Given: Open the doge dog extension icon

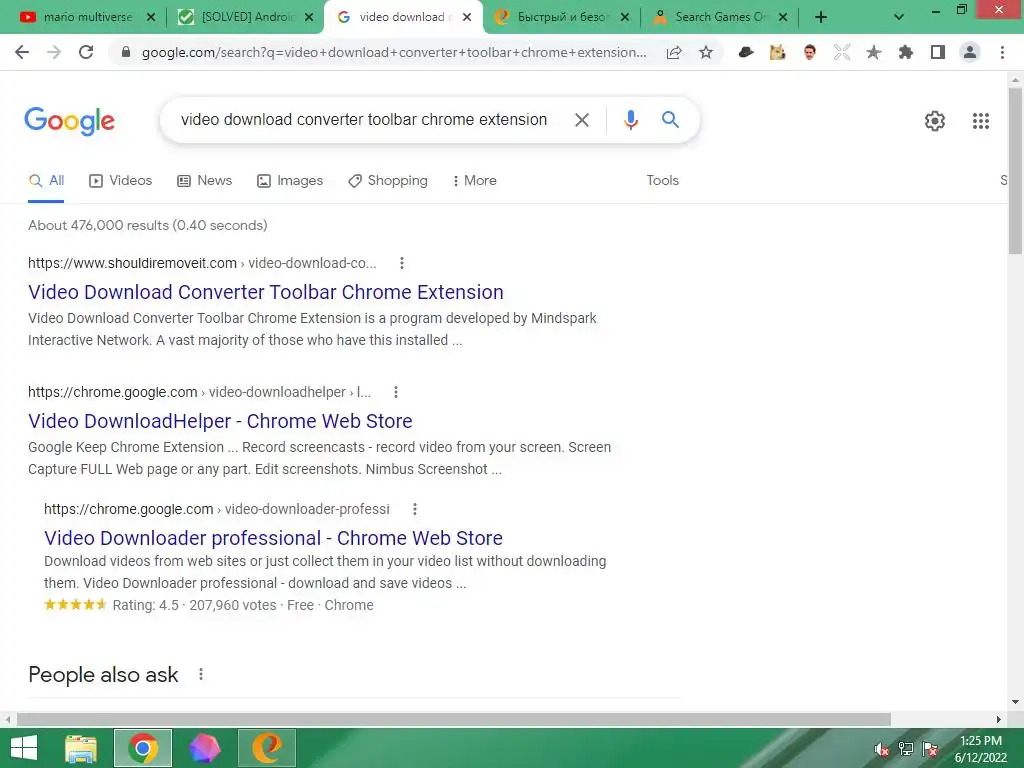Looking at the screenshot, I should [x=777, y=52].
